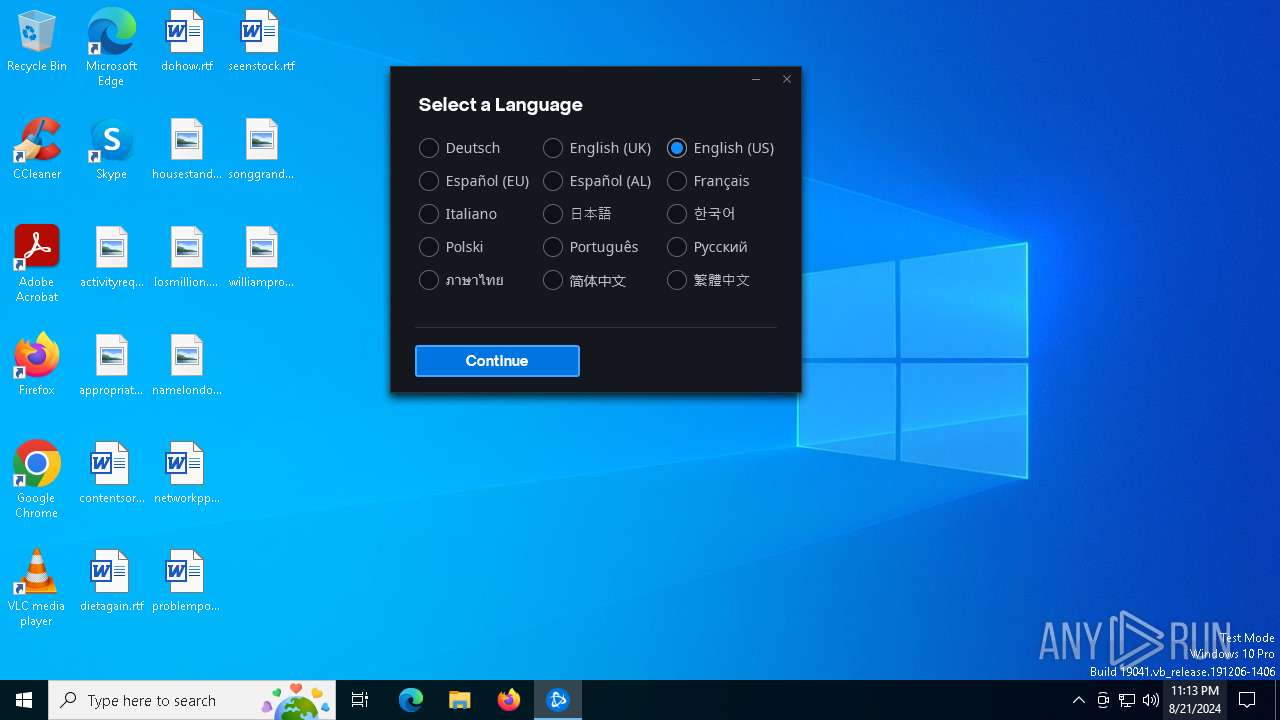Launch Firefox desktop shortcut
Viewport: 1280px width, 720px height.
pos(37,366)
